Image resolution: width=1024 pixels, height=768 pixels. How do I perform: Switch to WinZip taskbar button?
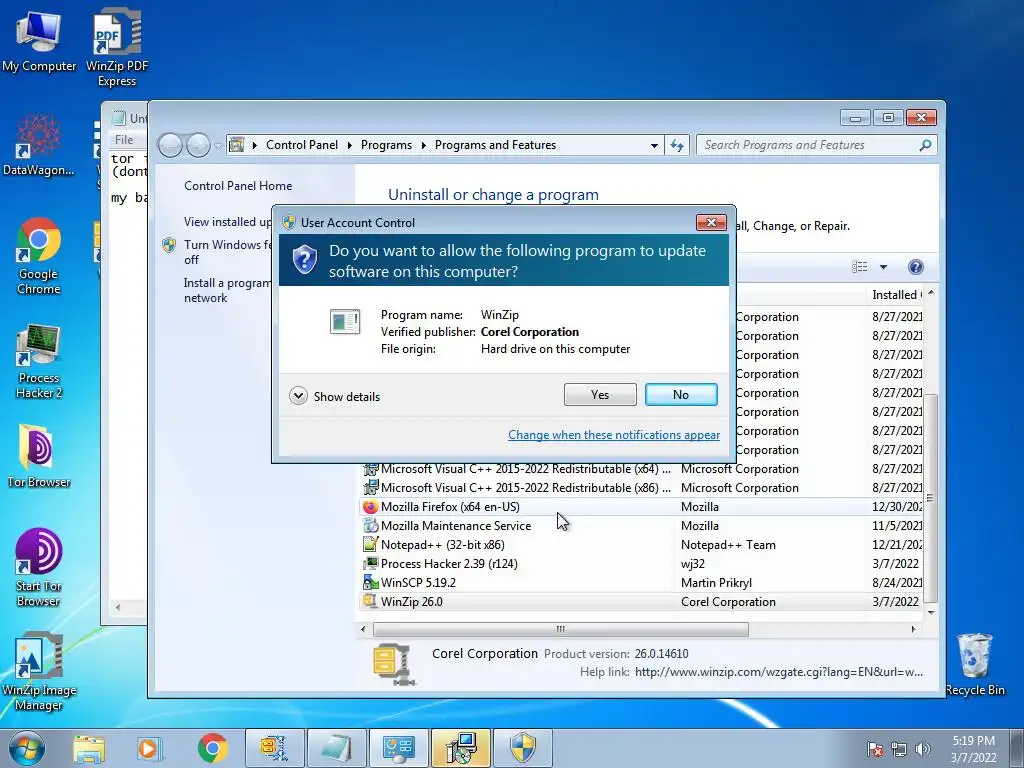coord(275,748)
